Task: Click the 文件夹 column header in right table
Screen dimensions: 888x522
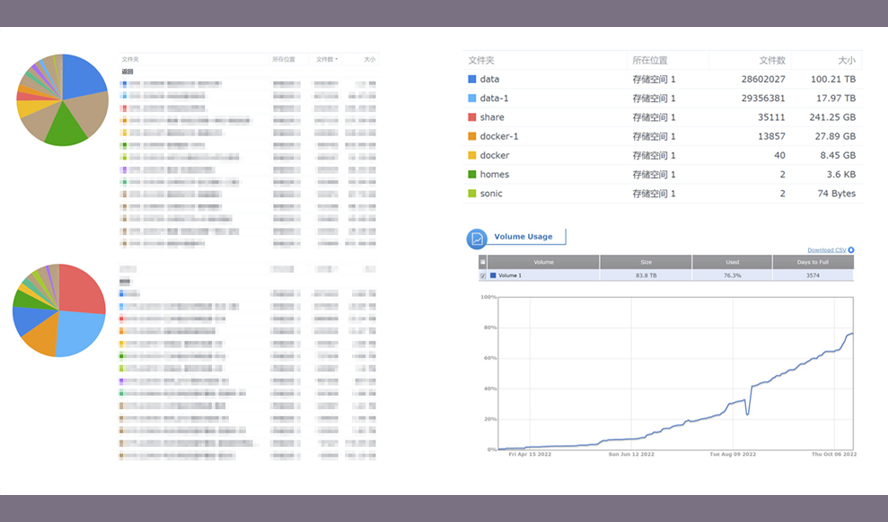Action: [x=482, y=60]
